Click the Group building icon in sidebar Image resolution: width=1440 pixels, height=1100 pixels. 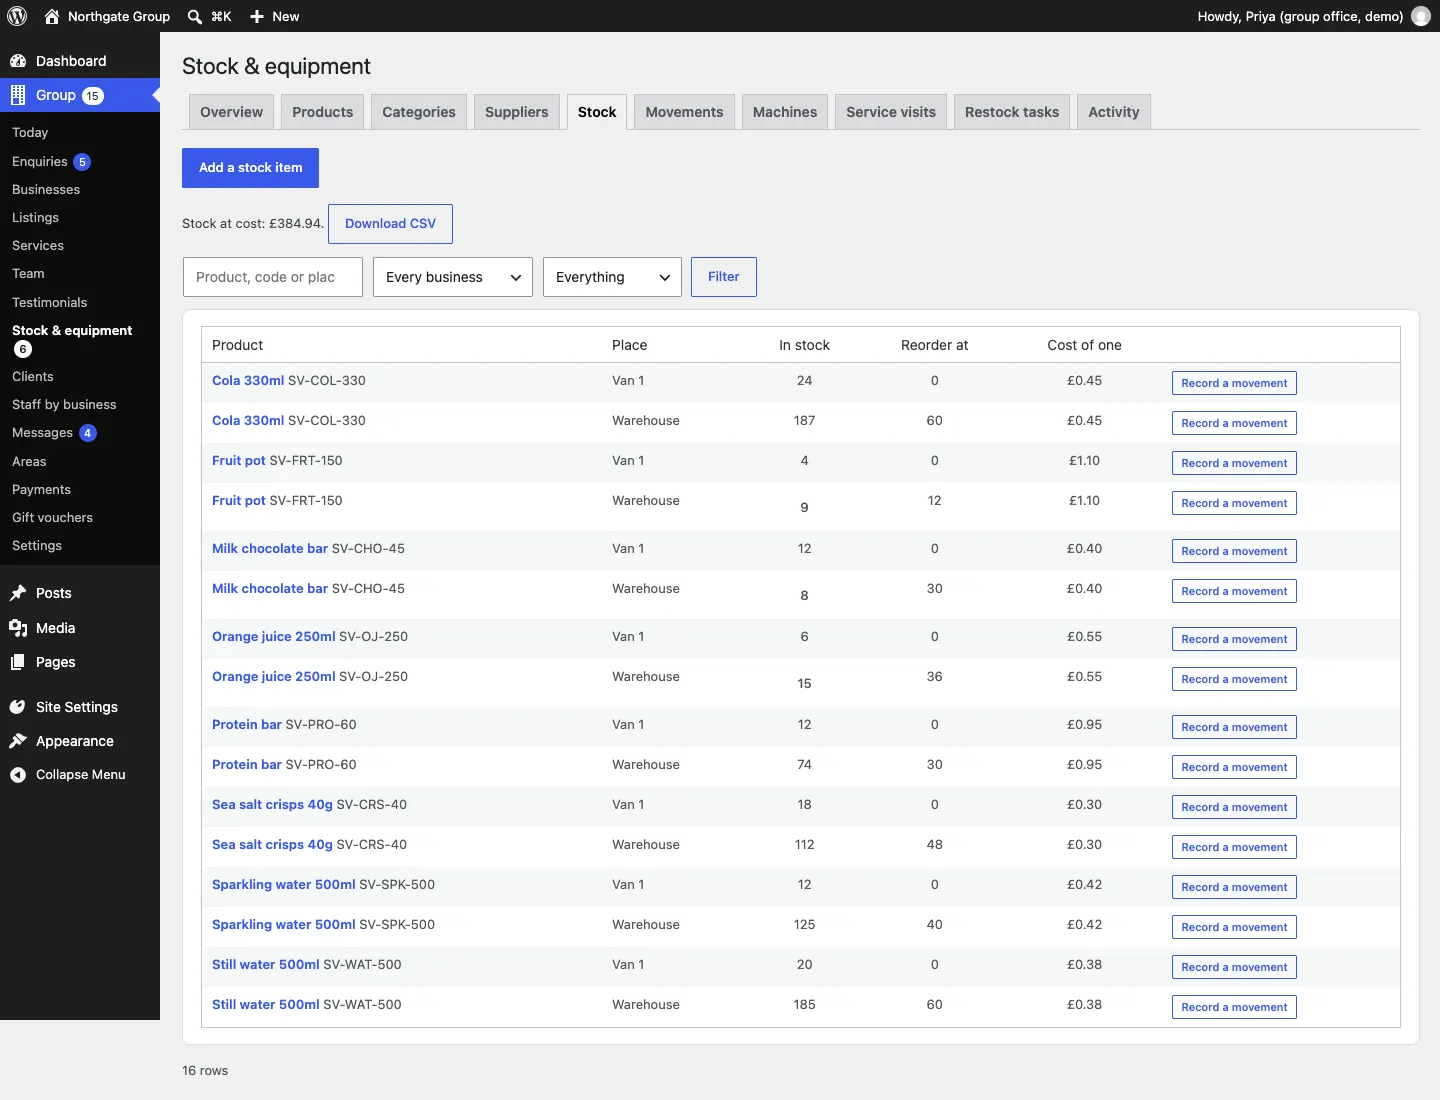tap(18, 95)
